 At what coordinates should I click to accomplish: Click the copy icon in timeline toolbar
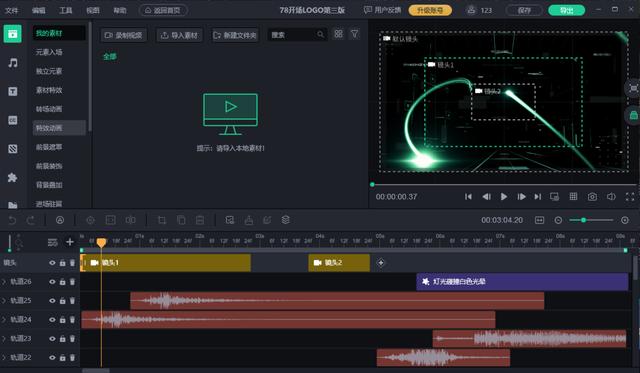tap(181, 220)
